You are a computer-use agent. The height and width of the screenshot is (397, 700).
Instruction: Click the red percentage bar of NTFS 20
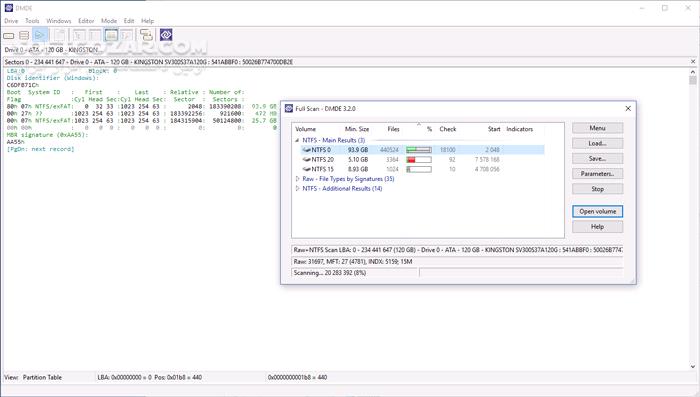pos(419,159)
